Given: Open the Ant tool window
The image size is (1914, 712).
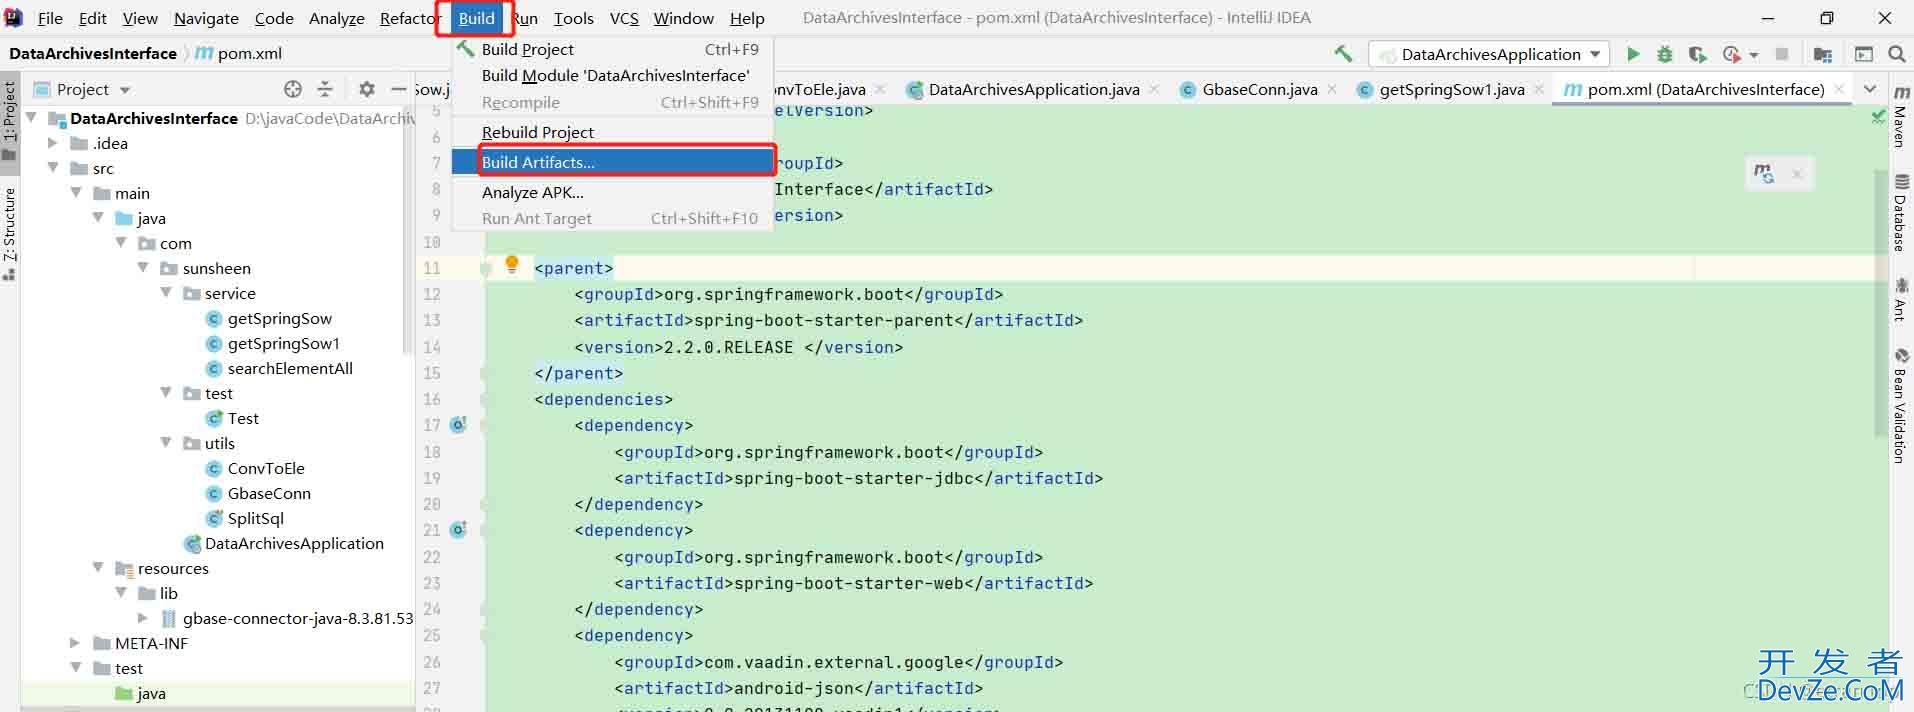Looking at the screenshot, I should coord(1901,300).
